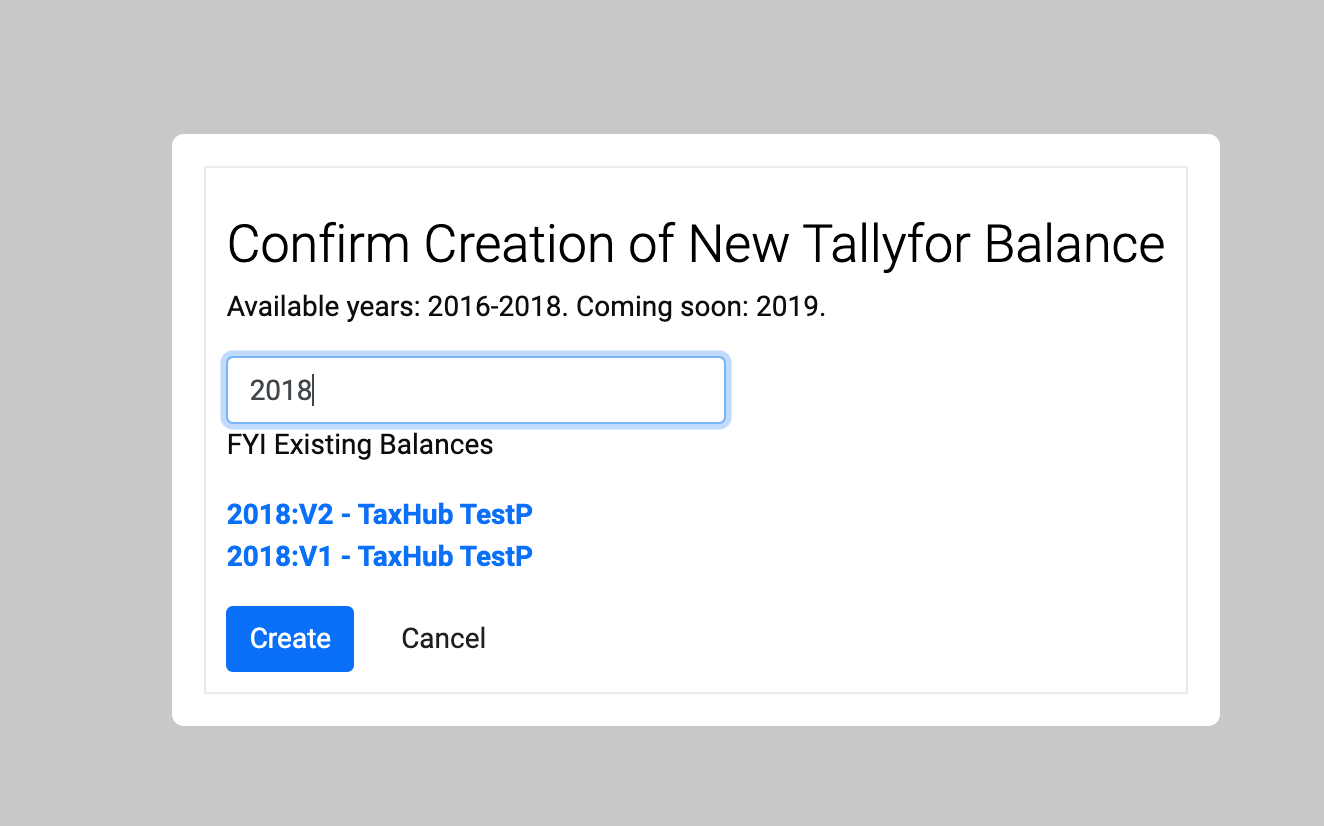Click the blue Create button

point(290,639)
